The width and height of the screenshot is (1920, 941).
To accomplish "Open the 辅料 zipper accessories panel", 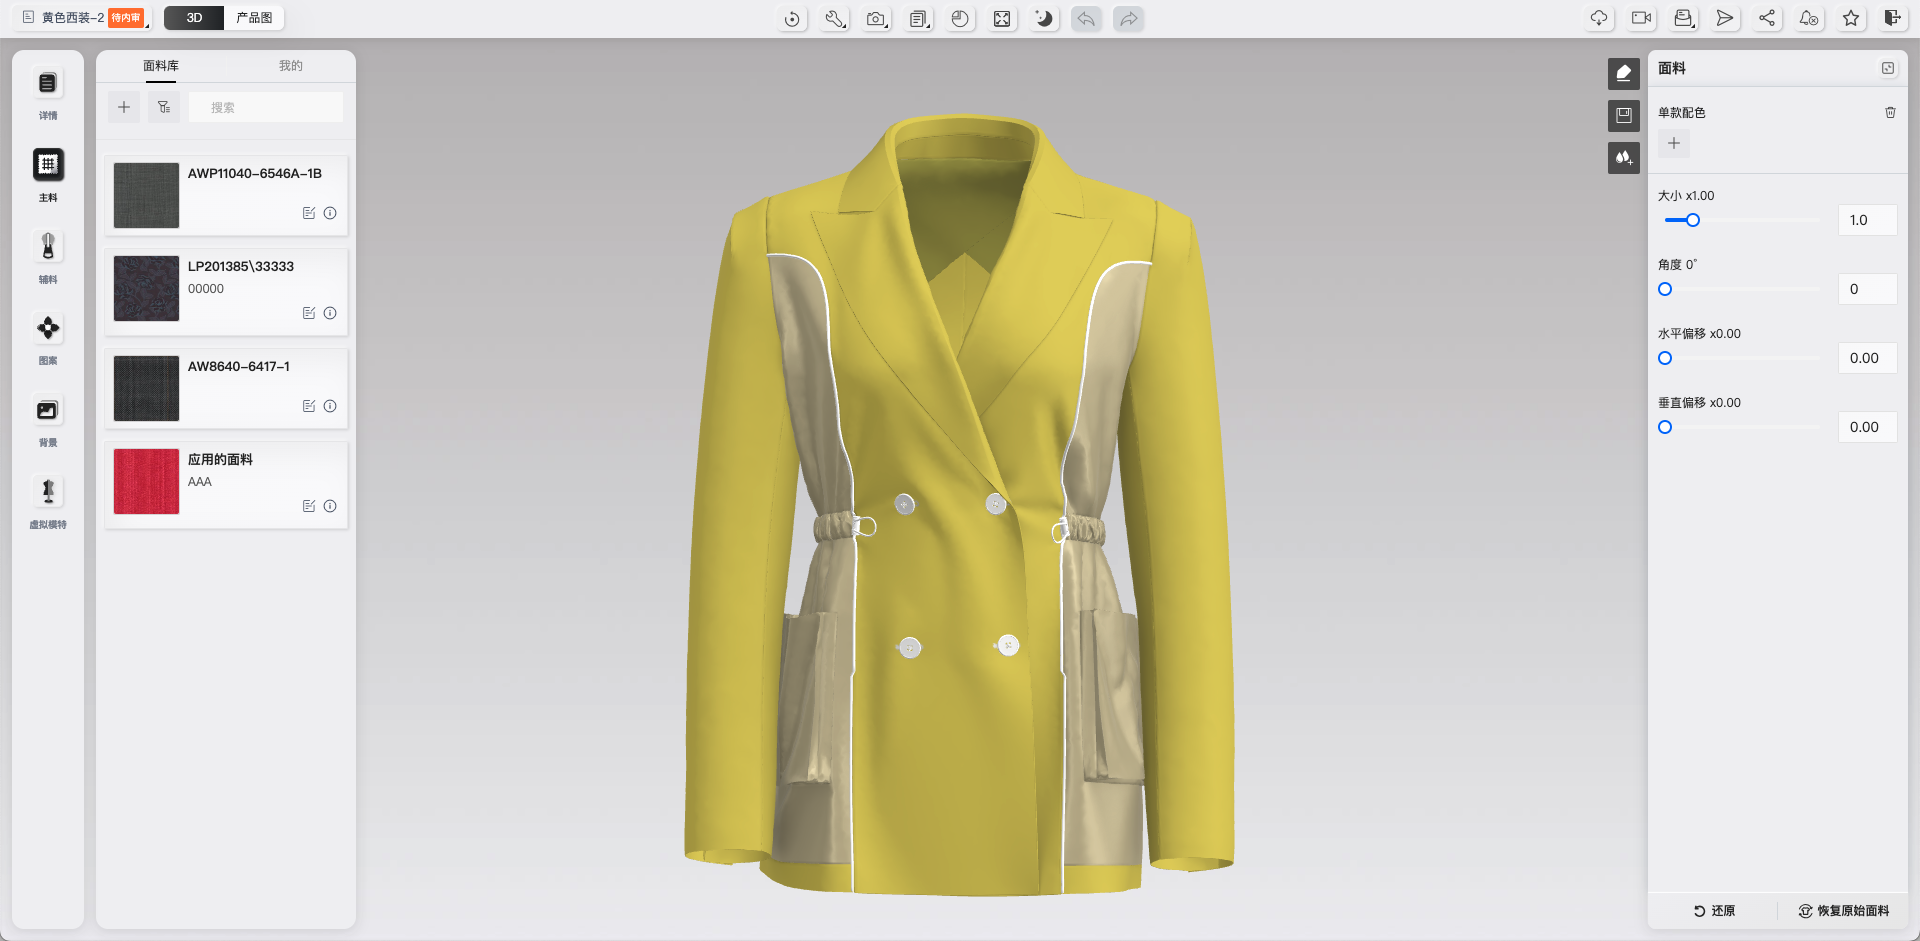I will coord(47,247).
